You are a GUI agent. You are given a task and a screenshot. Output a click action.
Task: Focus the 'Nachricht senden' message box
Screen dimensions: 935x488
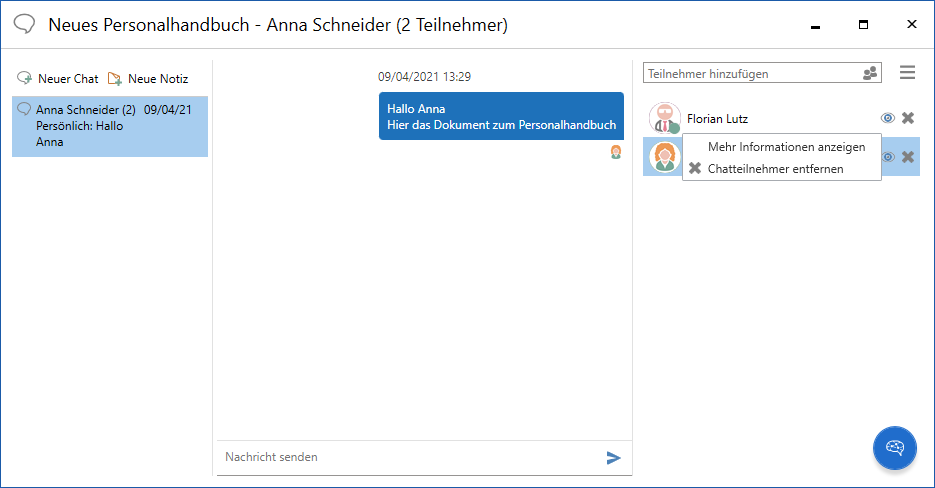click(408, 457)
